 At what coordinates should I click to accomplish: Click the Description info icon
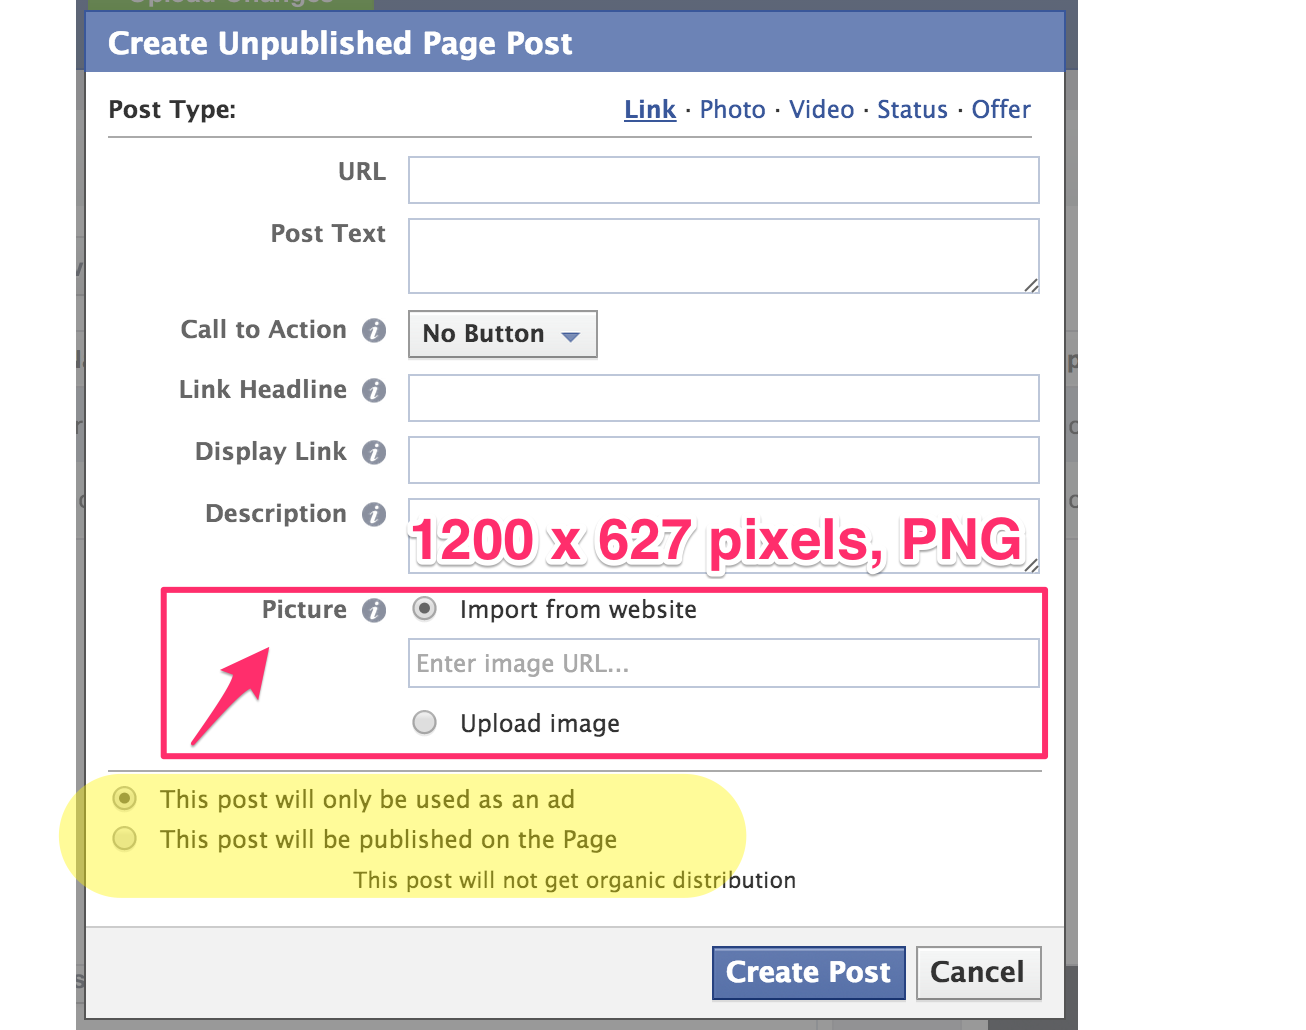[x=374, y=515]
